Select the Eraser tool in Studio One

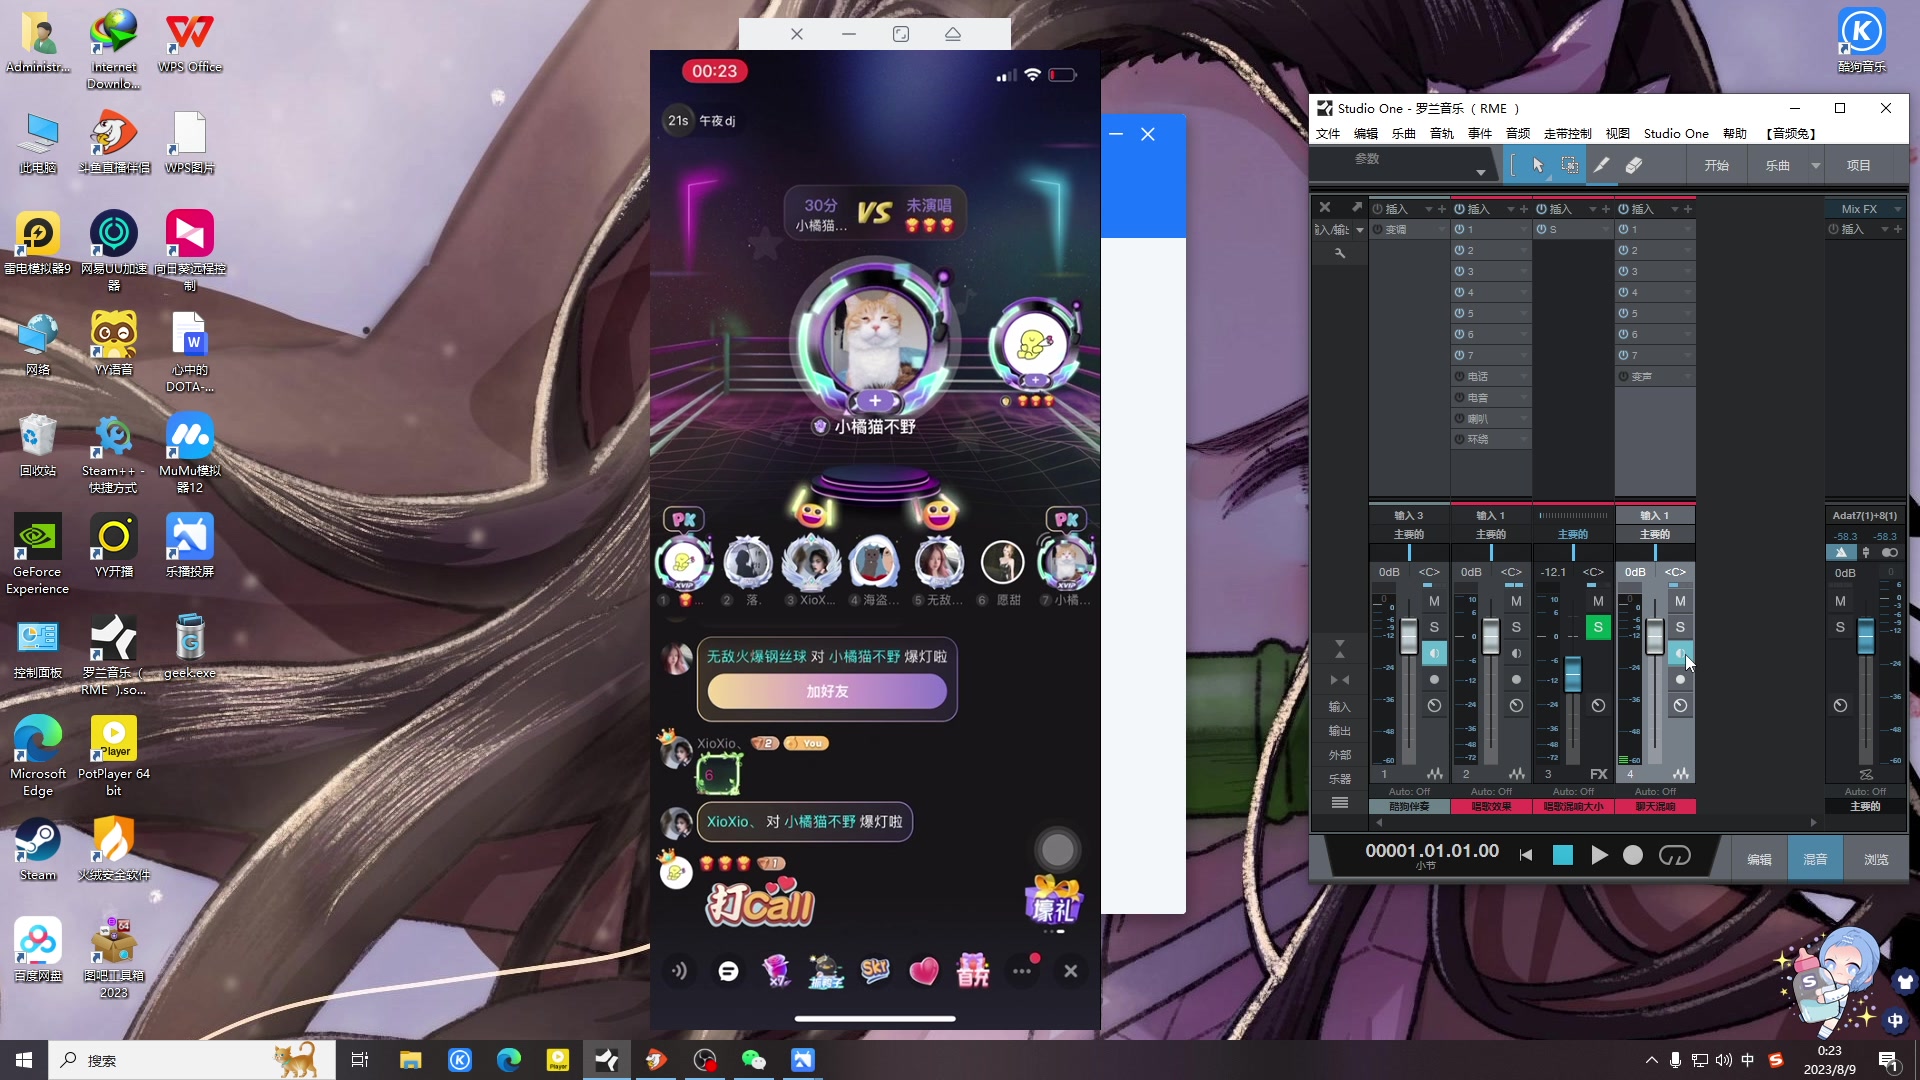[x=1634, y=166]
